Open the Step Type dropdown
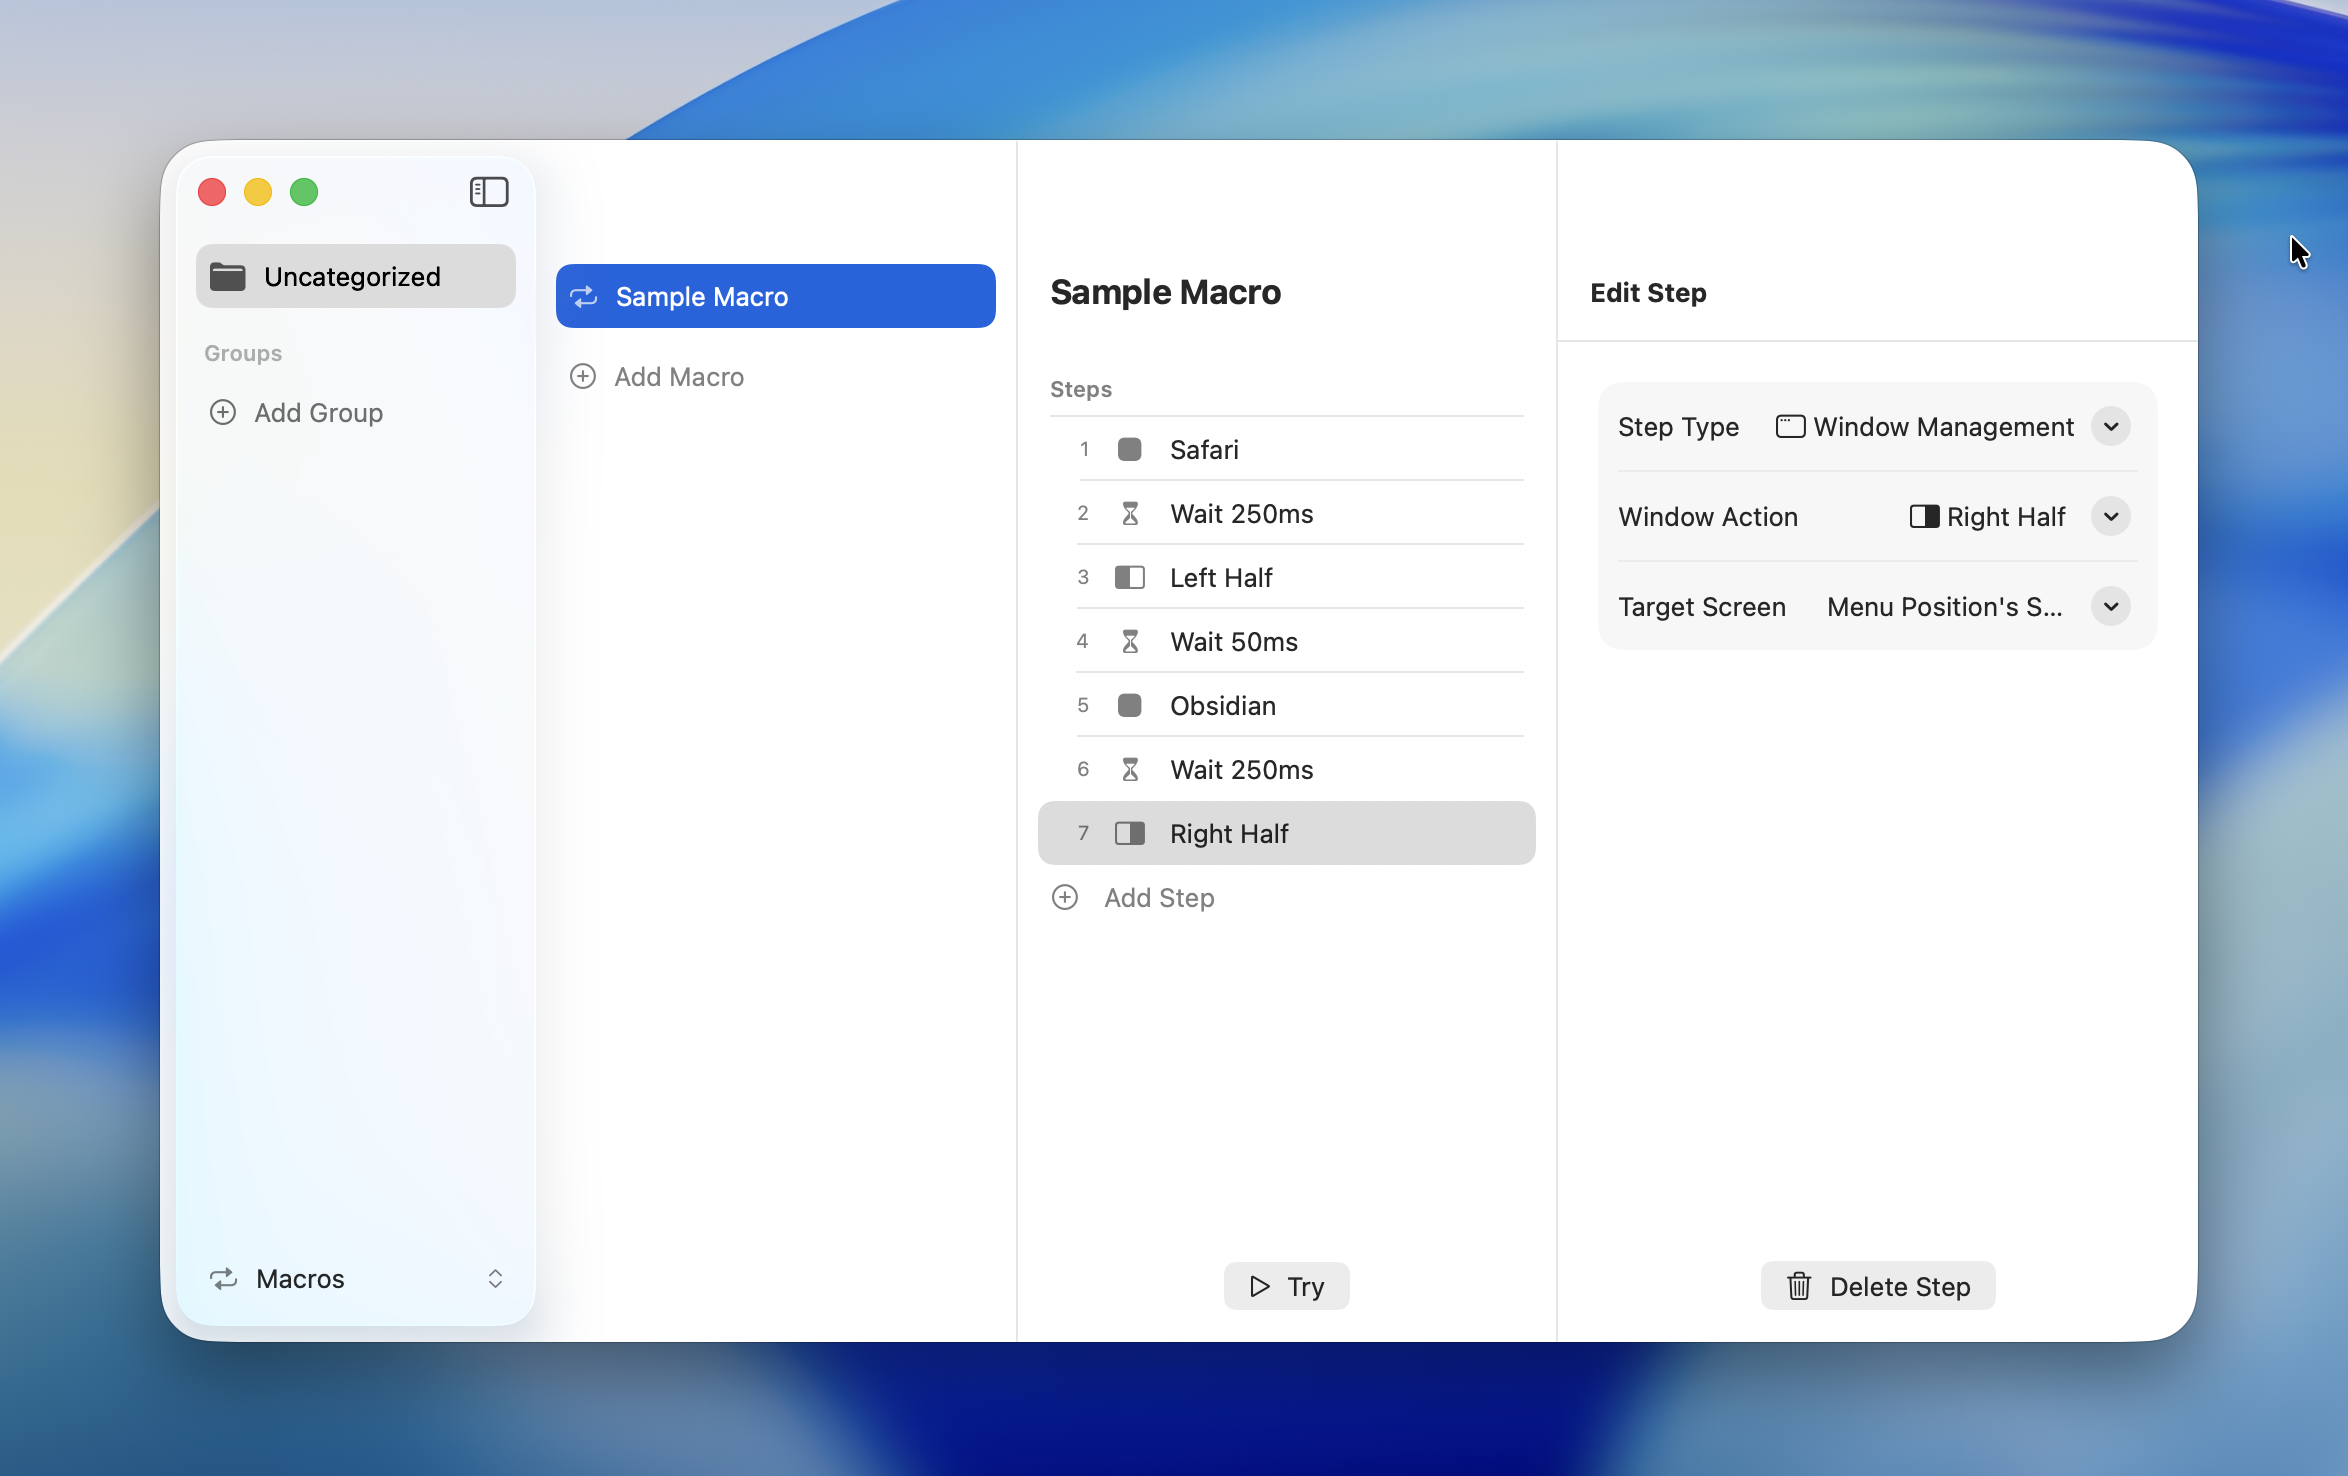The height and width of the screenshot is (1476, 2348). coord(2111,426)
